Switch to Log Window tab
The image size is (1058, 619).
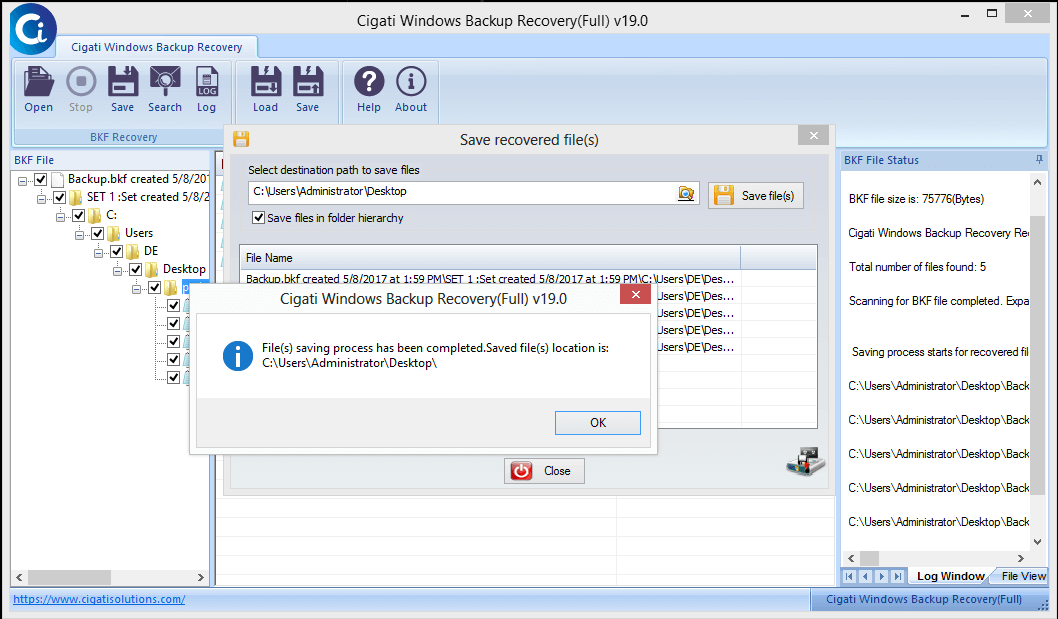[950, 576]
